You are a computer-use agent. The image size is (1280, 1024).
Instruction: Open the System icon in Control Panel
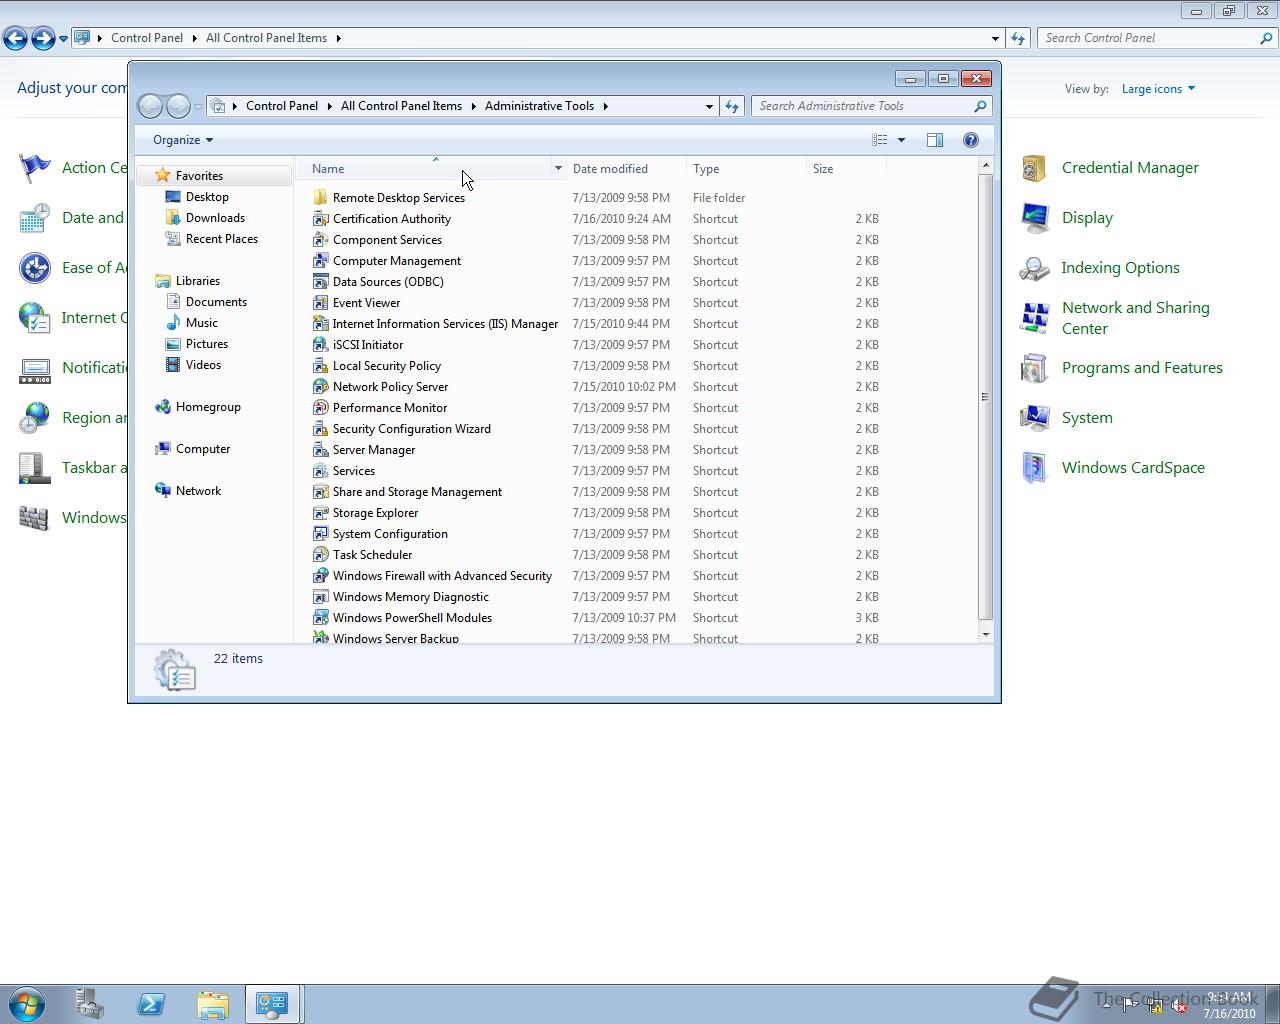[x=1034, y=418]
